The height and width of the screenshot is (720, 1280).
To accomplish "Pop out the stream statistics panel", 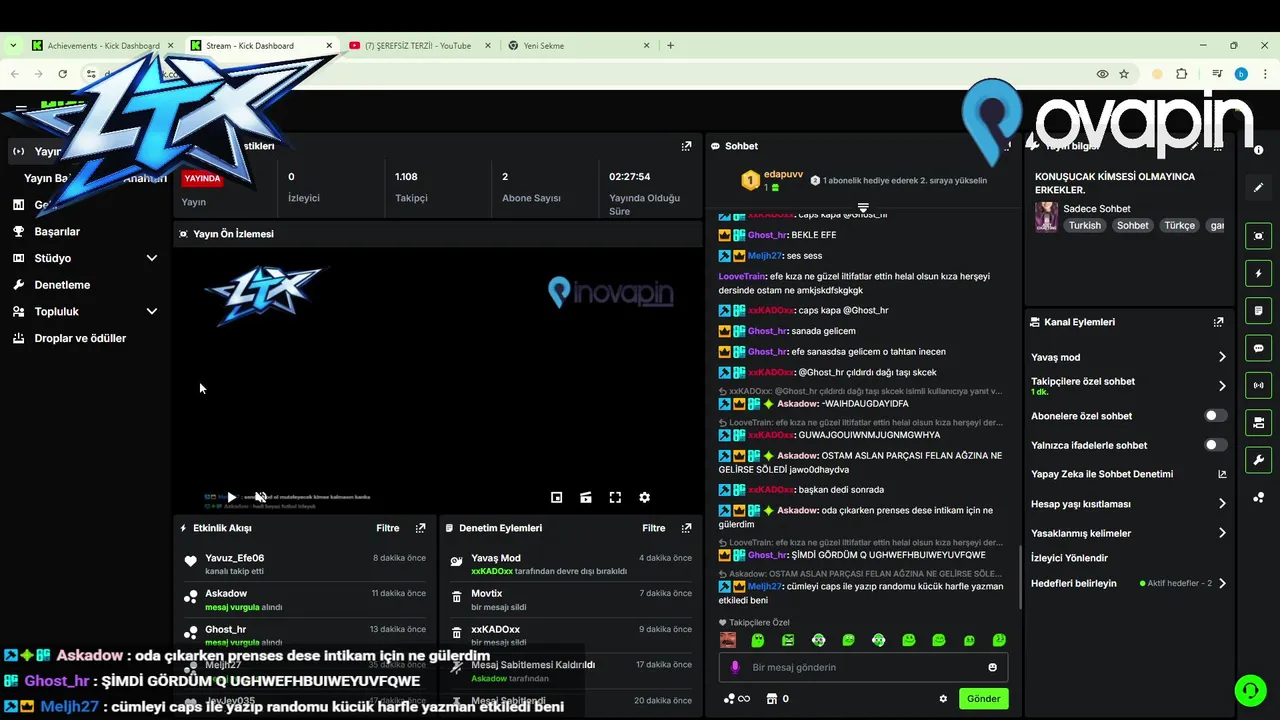I will (x=686, y=146).
